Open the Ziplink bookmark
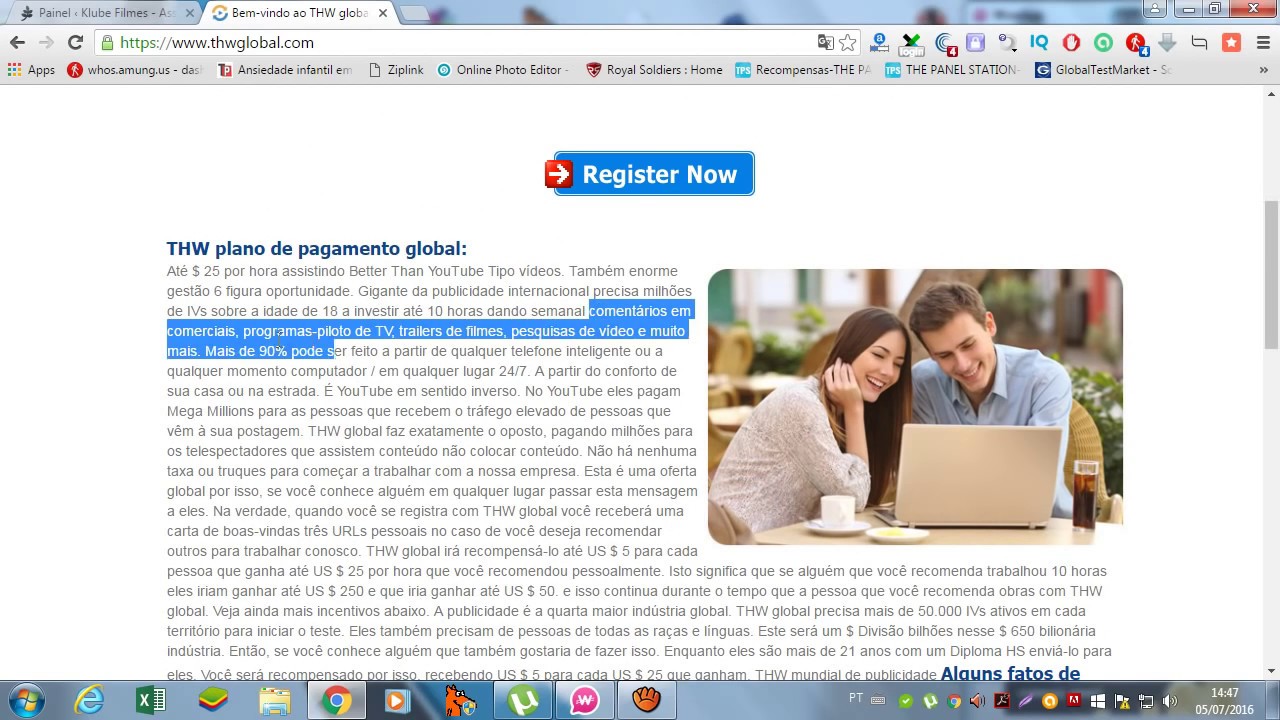This screenshot has width=1280, height=720. click(396, 70)
